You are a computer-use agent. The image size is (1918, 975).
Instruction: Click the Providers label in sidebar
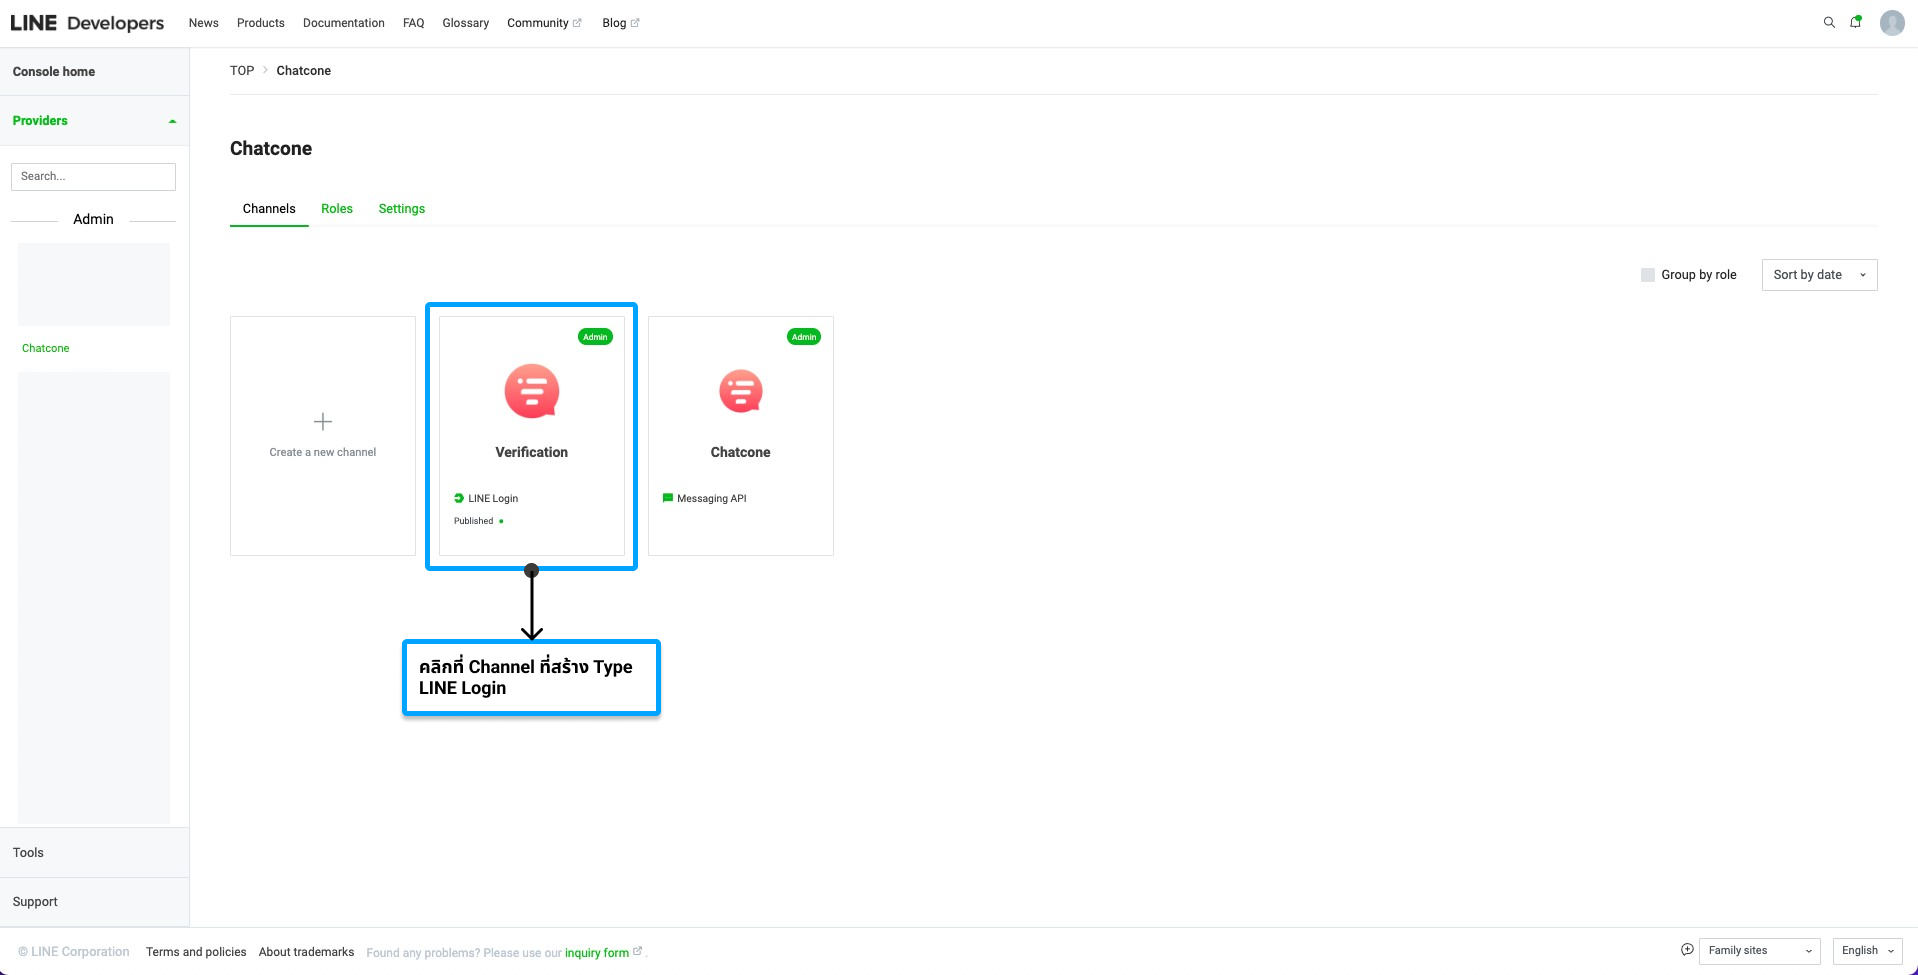point(40,121)
